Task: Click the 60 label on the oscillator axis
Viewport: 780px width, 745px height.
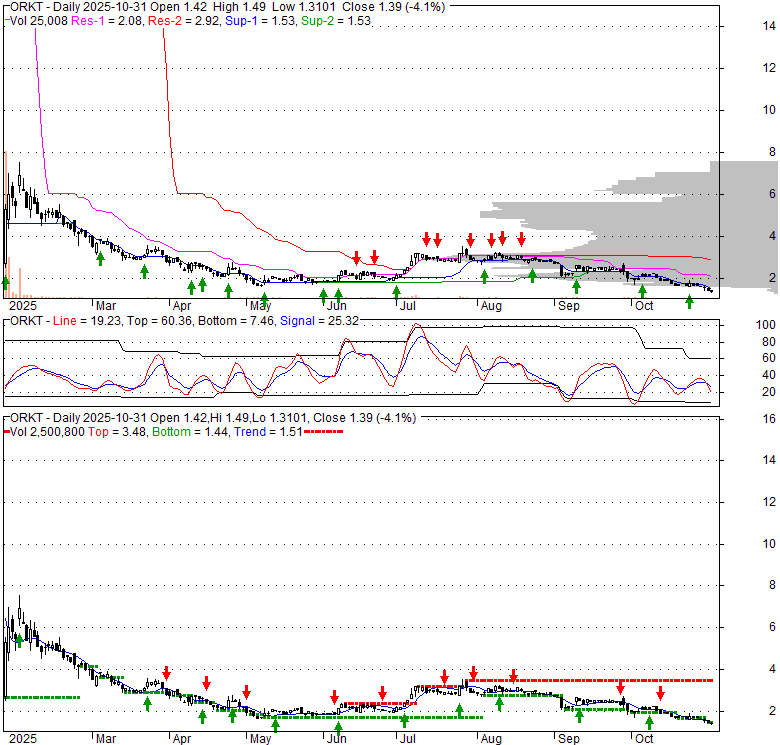Action: point(769,358)
